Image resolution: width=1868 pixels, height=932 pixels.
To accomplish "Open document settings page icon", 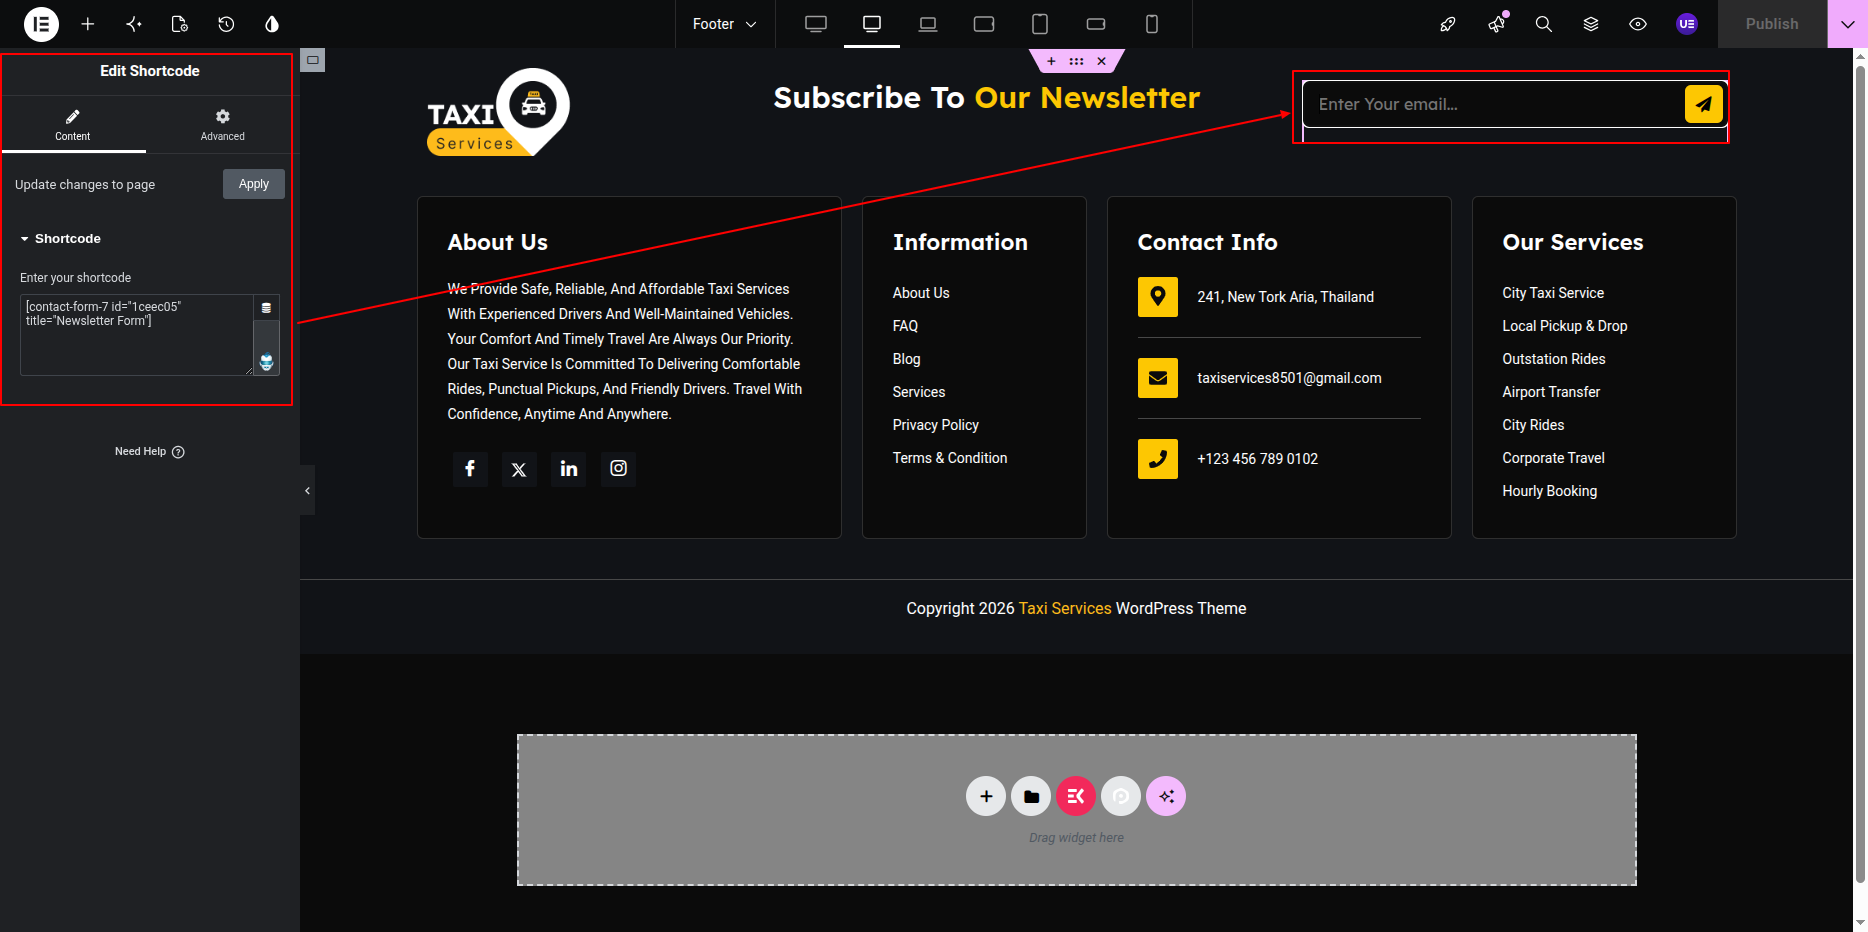I will (x=180, y=24).
